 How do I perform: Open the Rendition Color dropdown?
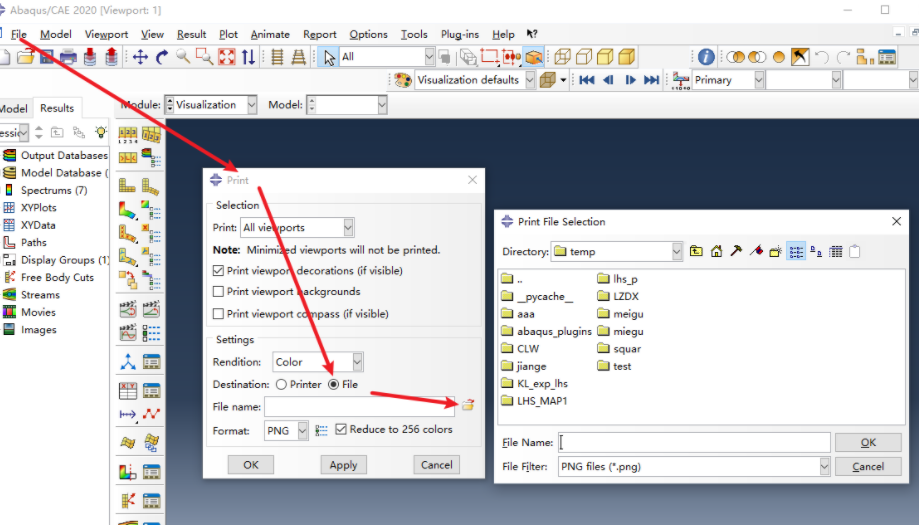357,362
